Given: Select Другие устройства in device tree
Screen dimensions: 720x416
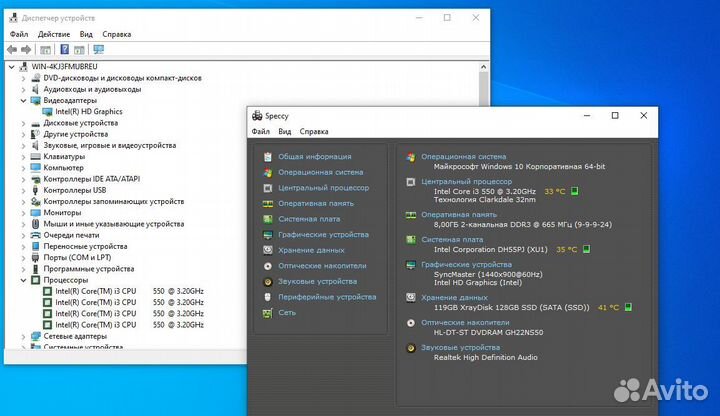Looking at the screenshot, I should (x=76, y=134).
